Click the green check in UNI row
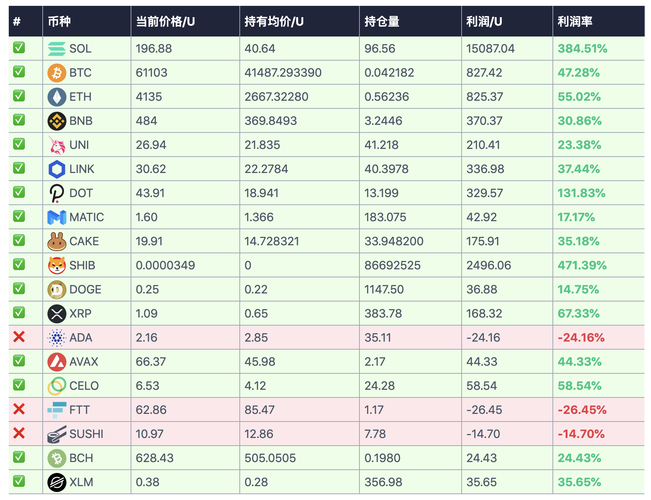Viewport: 651px width, 500px height. [19, 144]
